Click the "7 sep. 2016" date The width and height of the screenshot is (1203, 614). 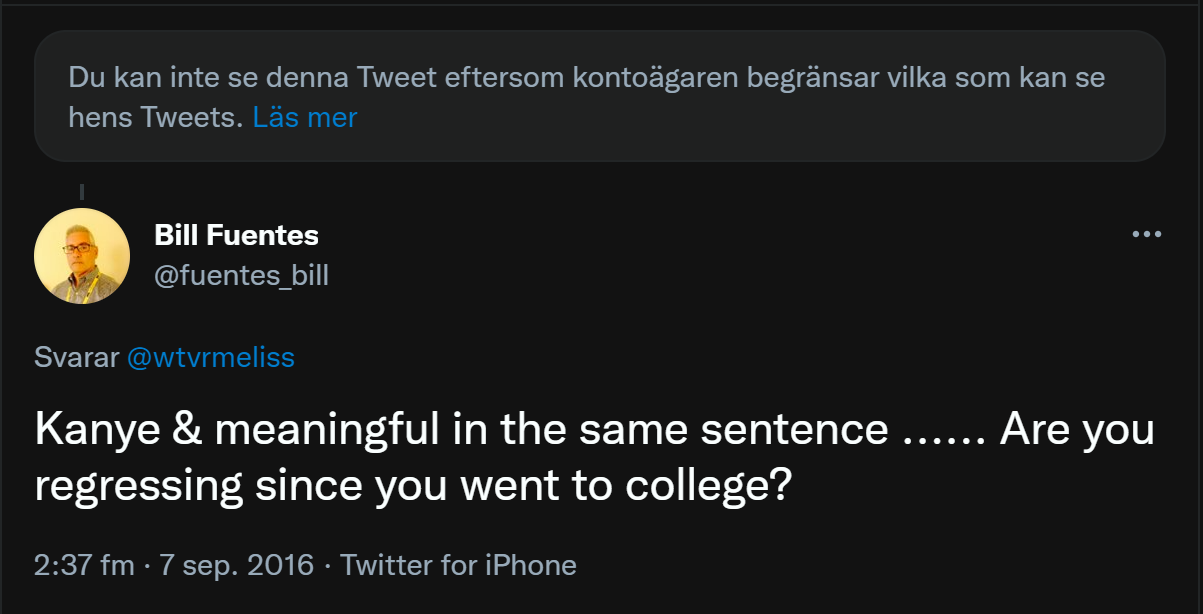coord(236,565)
